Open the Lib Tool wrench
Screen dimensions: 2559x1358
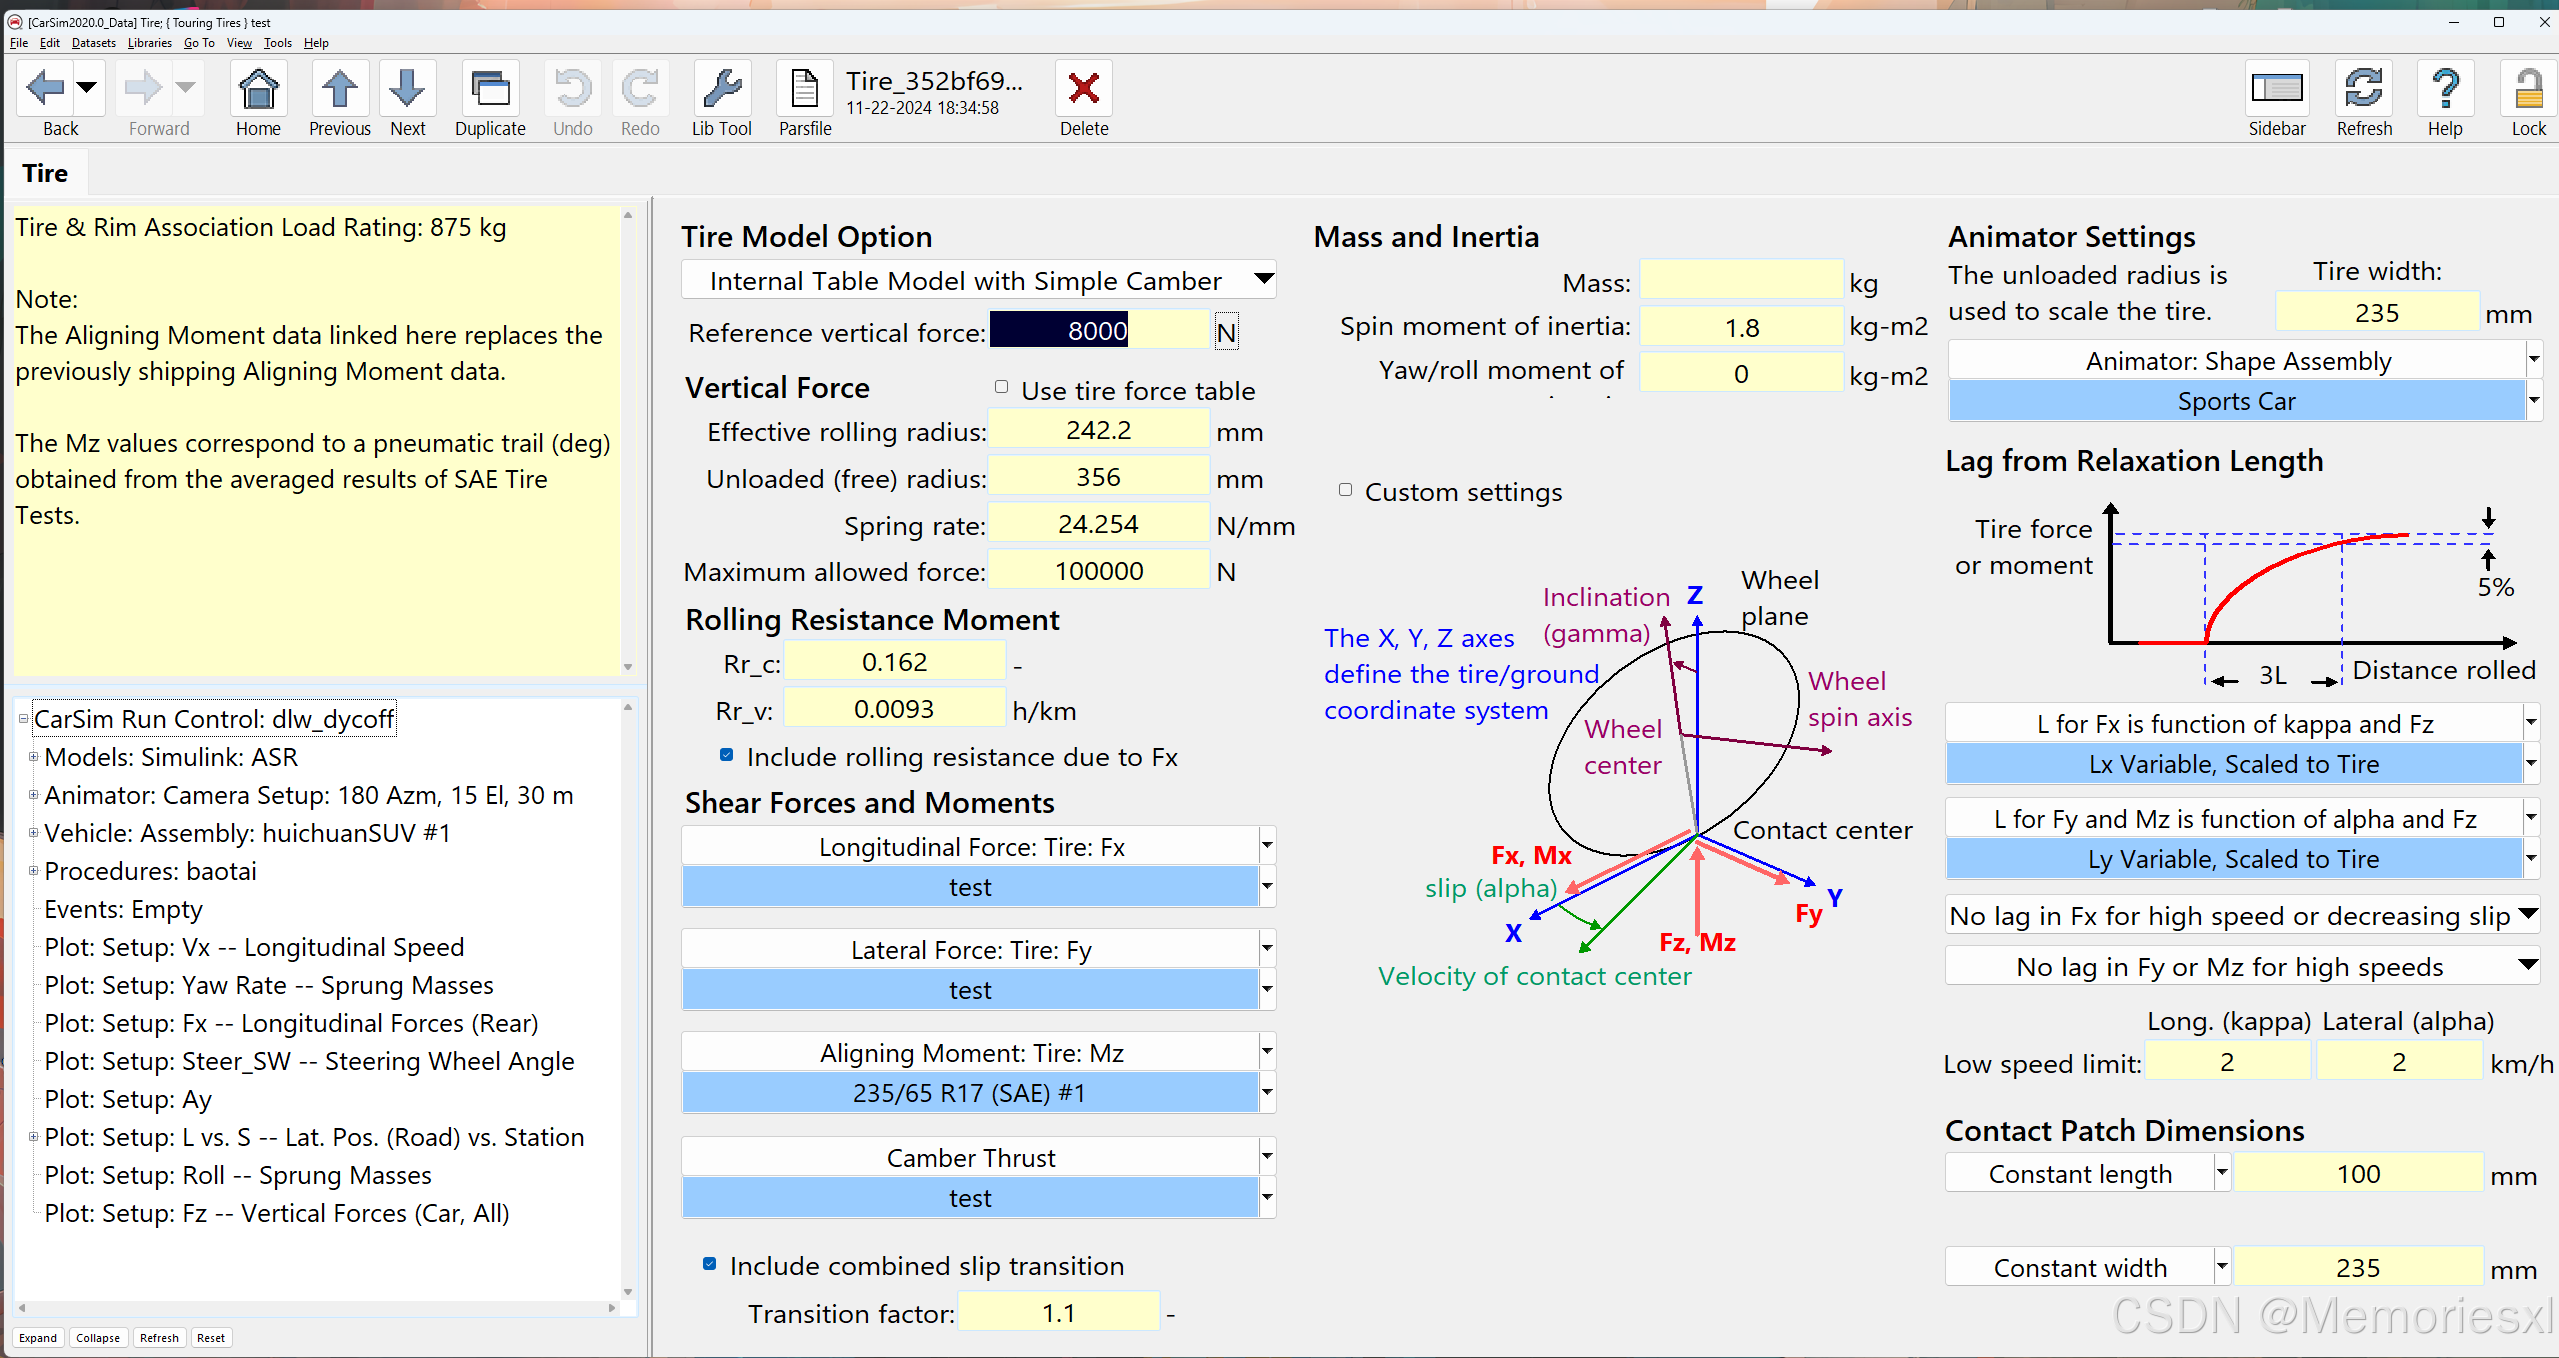point(721,90)
